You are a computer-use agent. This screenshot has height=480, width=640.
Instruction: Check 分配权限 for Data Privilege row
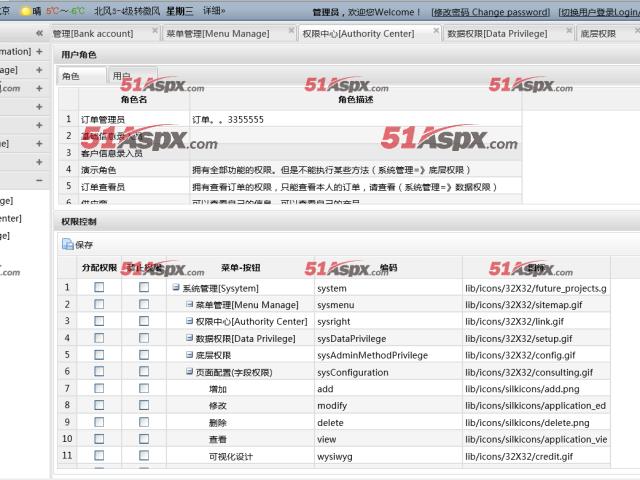pyautogui.click(x=99, y=338)
